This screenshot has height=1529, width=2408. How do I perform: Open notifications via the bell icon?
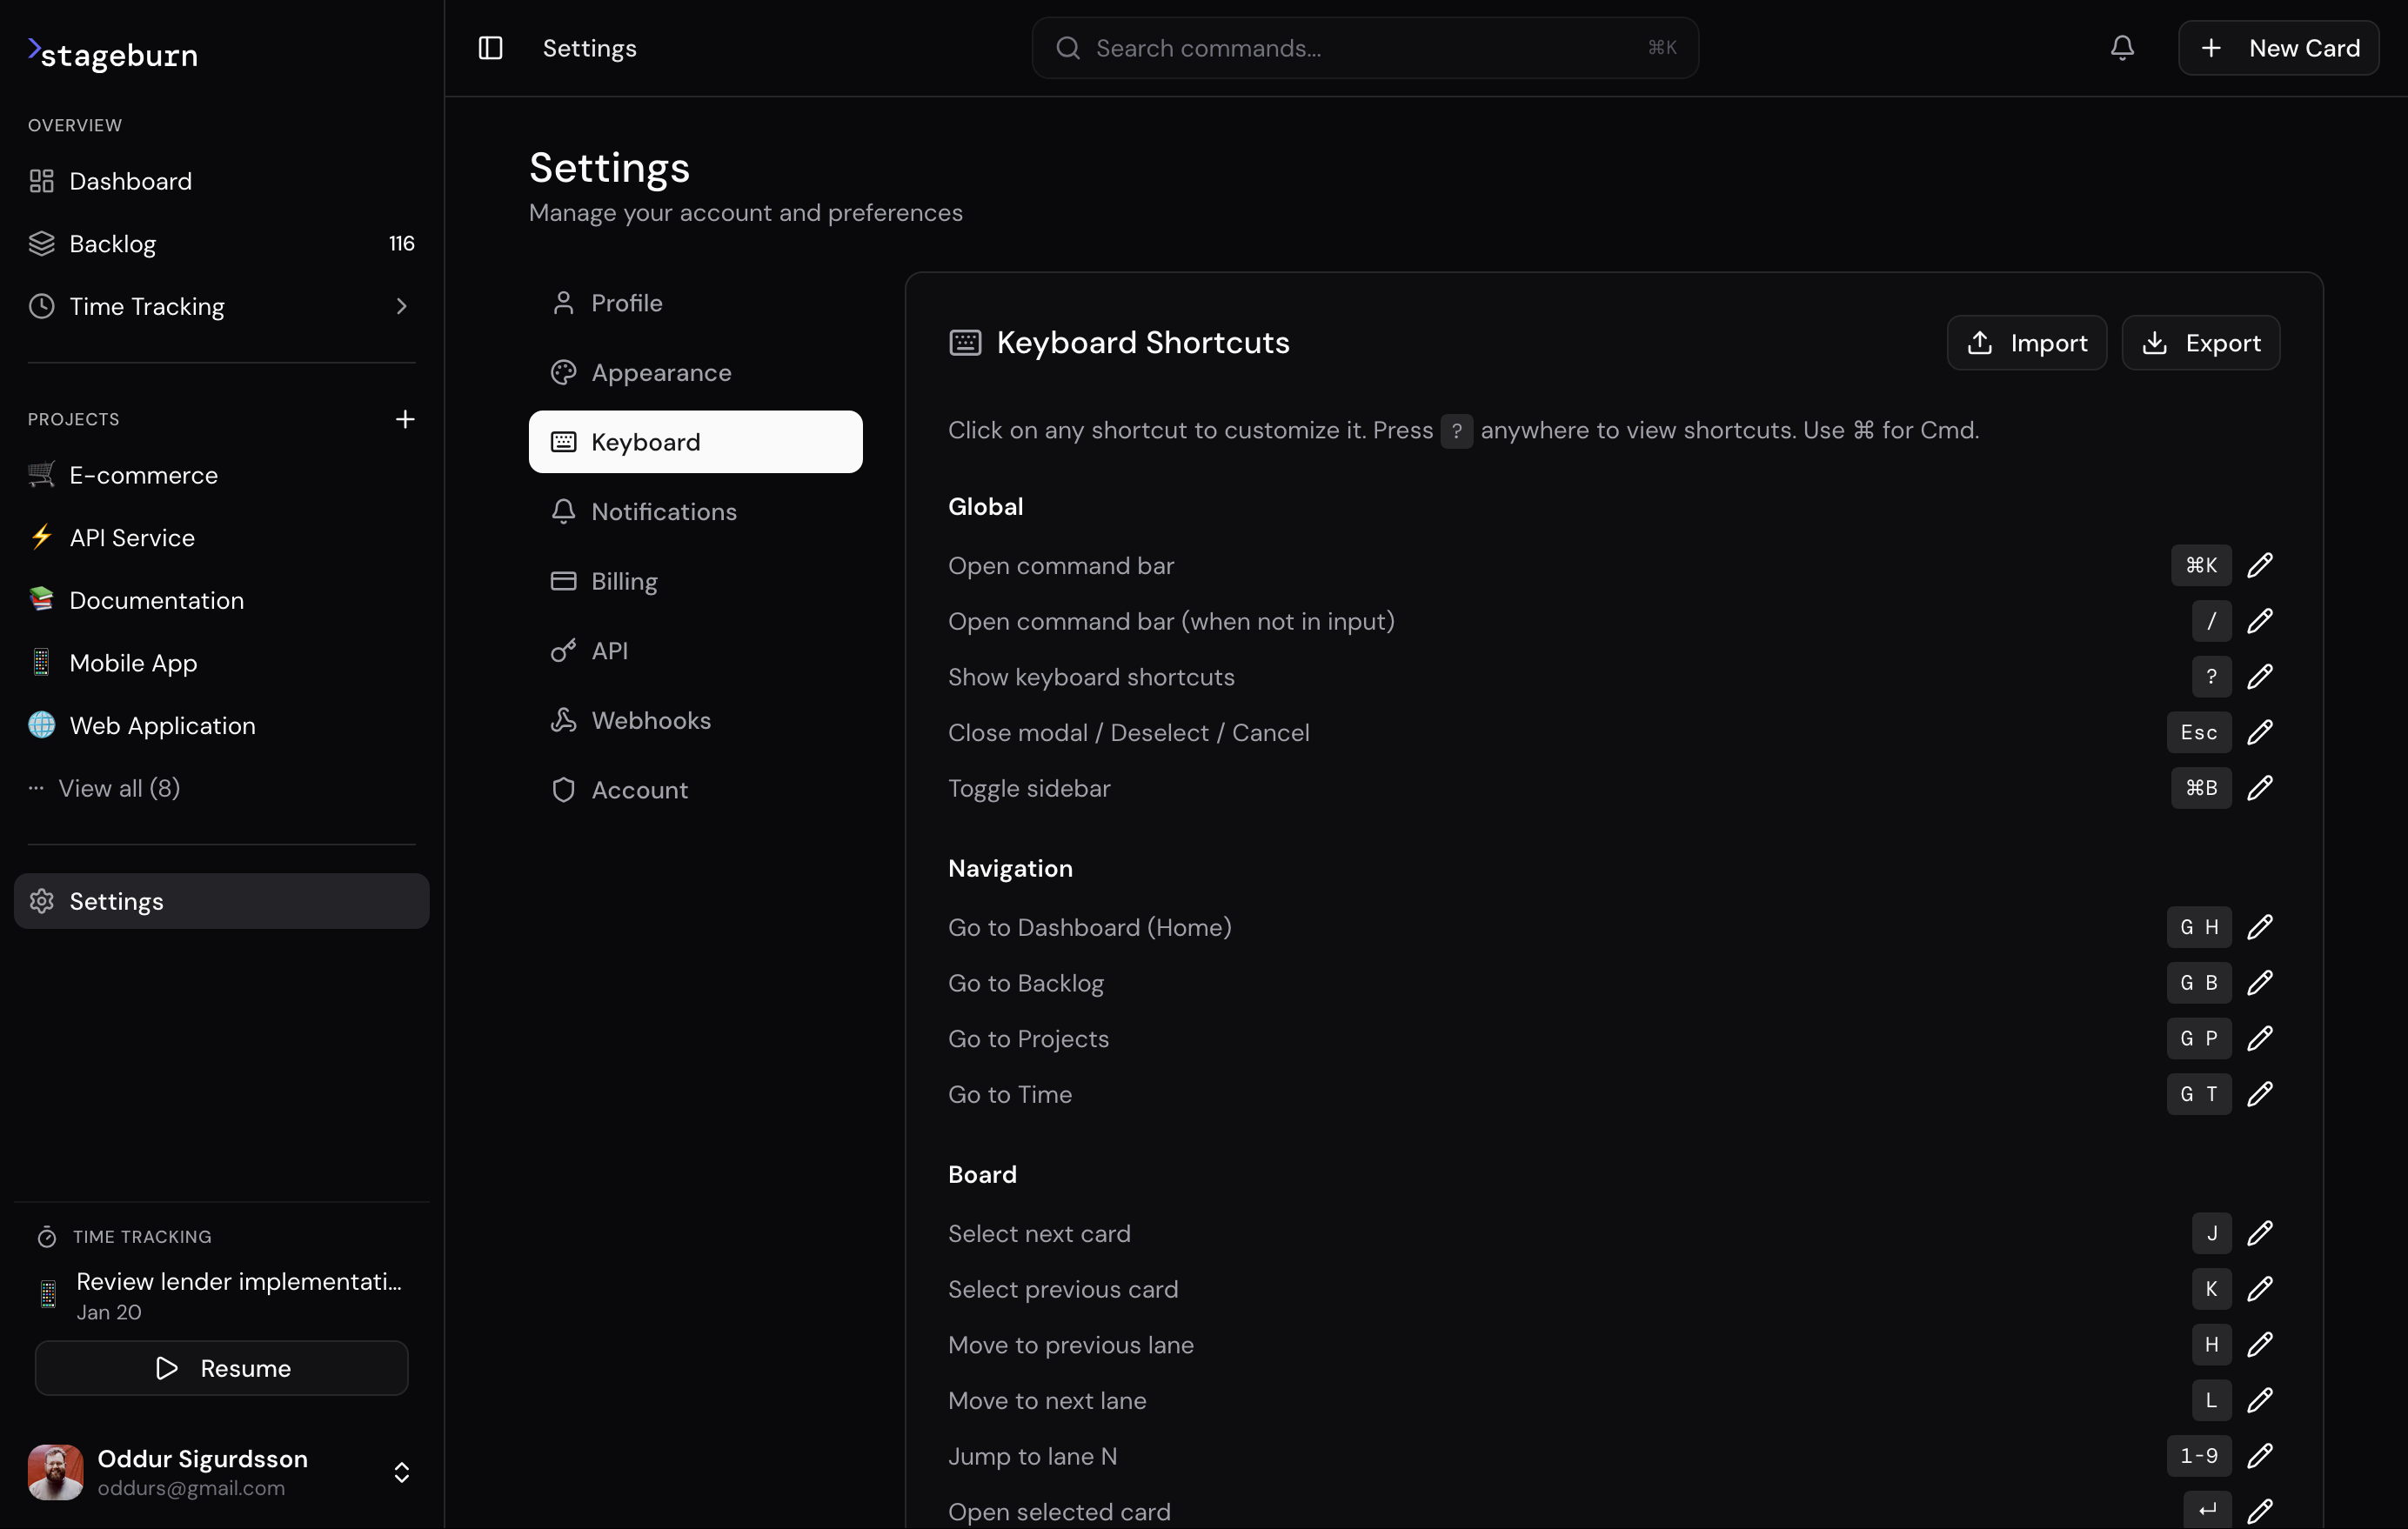[2122, 47]
